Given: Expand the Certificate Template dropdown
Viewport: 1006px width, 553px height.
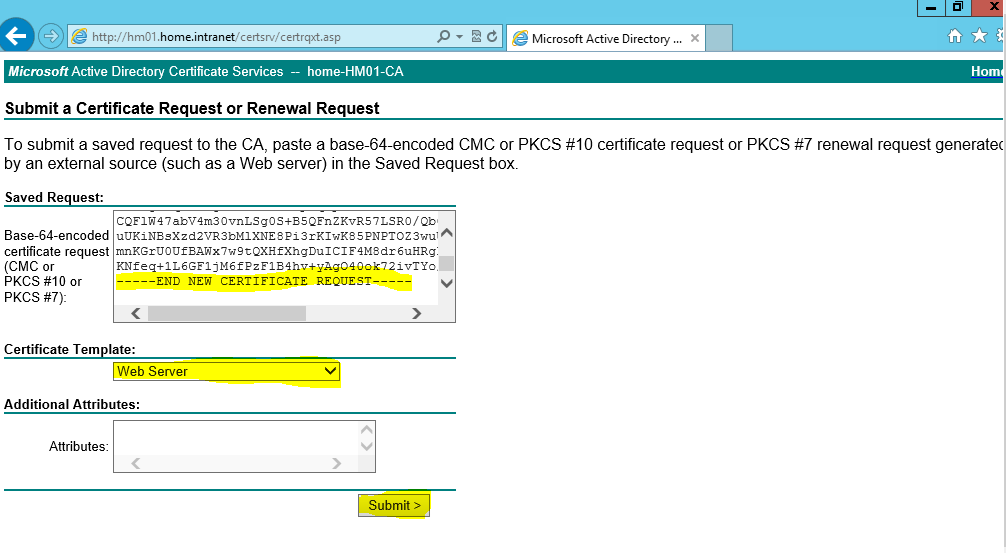Looking at the screenshot, I should pyautogui.click(x=331, y=372).
